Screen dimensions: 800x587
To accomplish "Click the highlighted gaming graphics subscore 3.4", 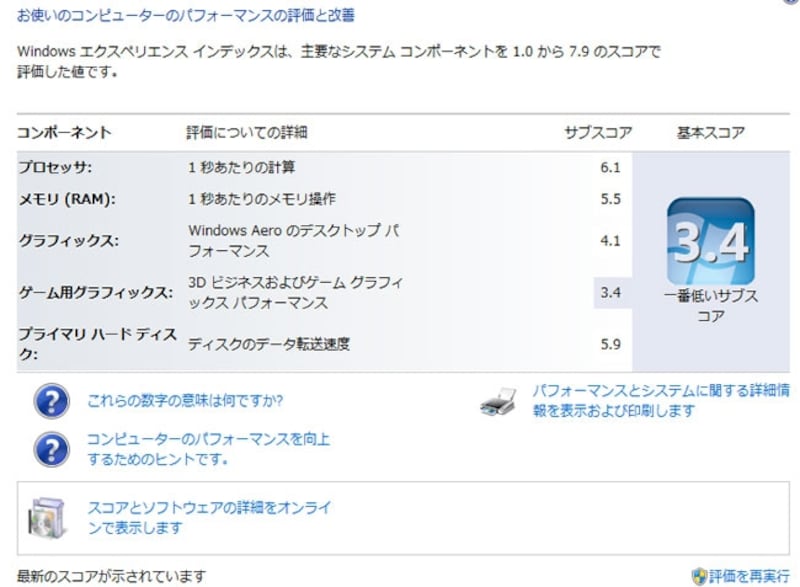I will point(611,293).
